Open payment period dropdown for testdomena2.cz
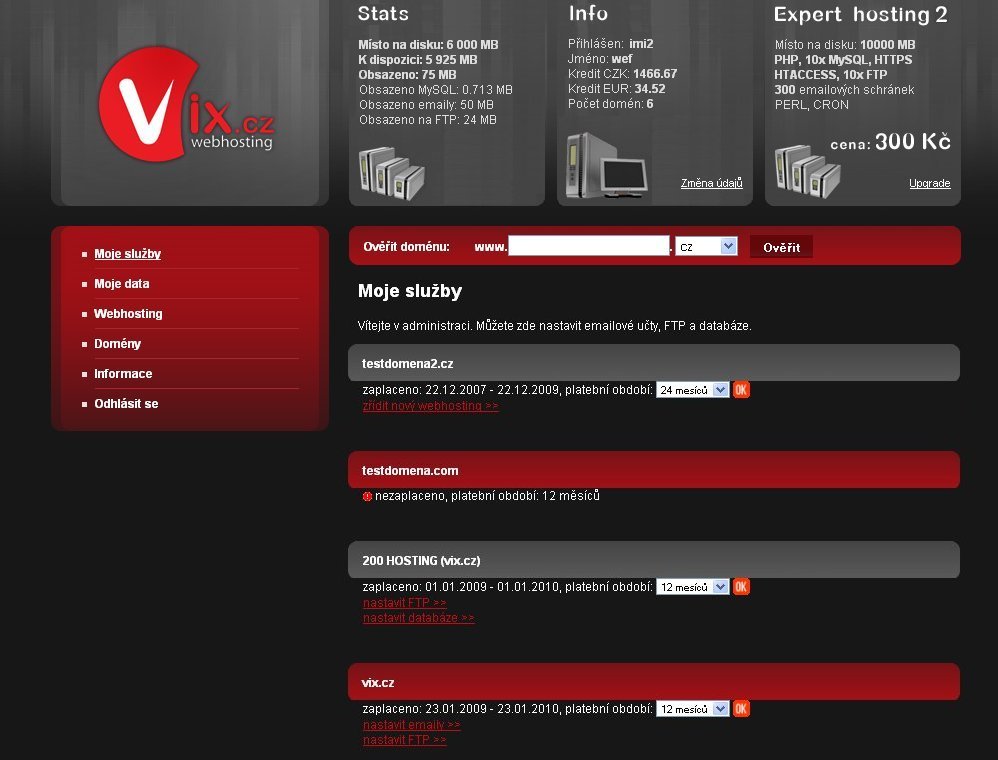The width and height of the screenshot is (998, 760). (x=692, y=390)
